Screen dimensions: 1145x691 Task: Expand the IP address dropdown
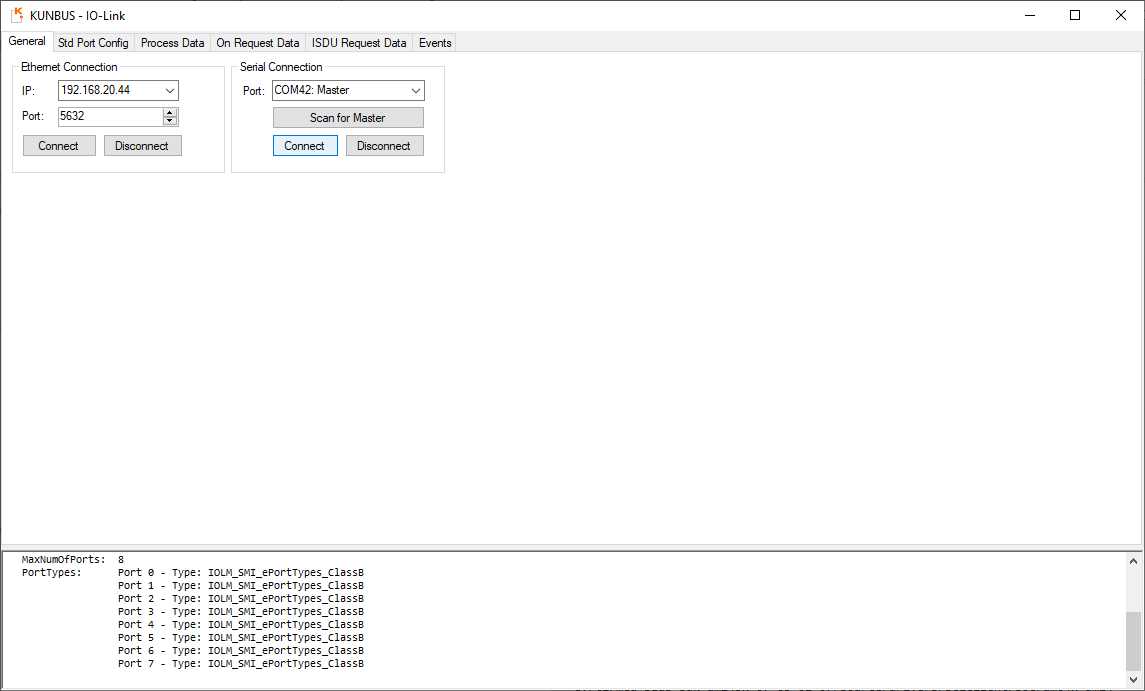tap(170, 91)
